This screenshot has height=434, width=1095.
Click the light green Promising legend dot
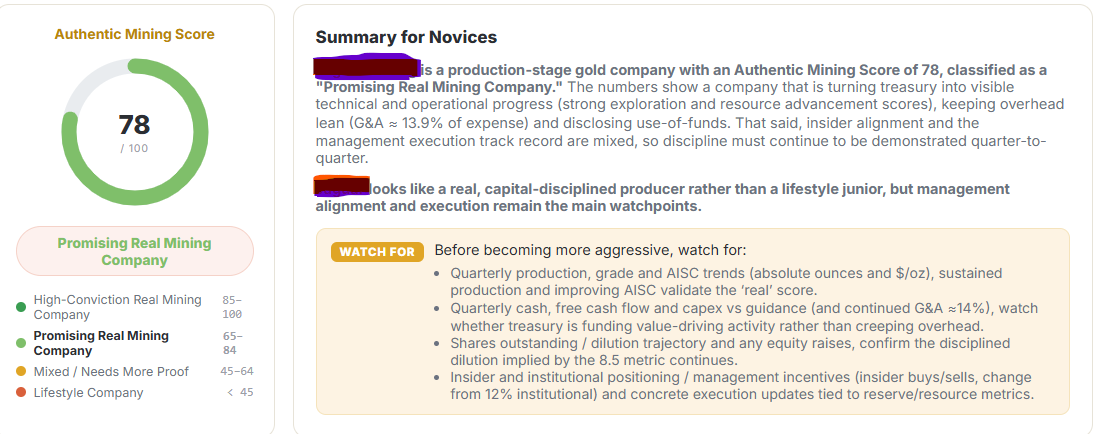21,343
